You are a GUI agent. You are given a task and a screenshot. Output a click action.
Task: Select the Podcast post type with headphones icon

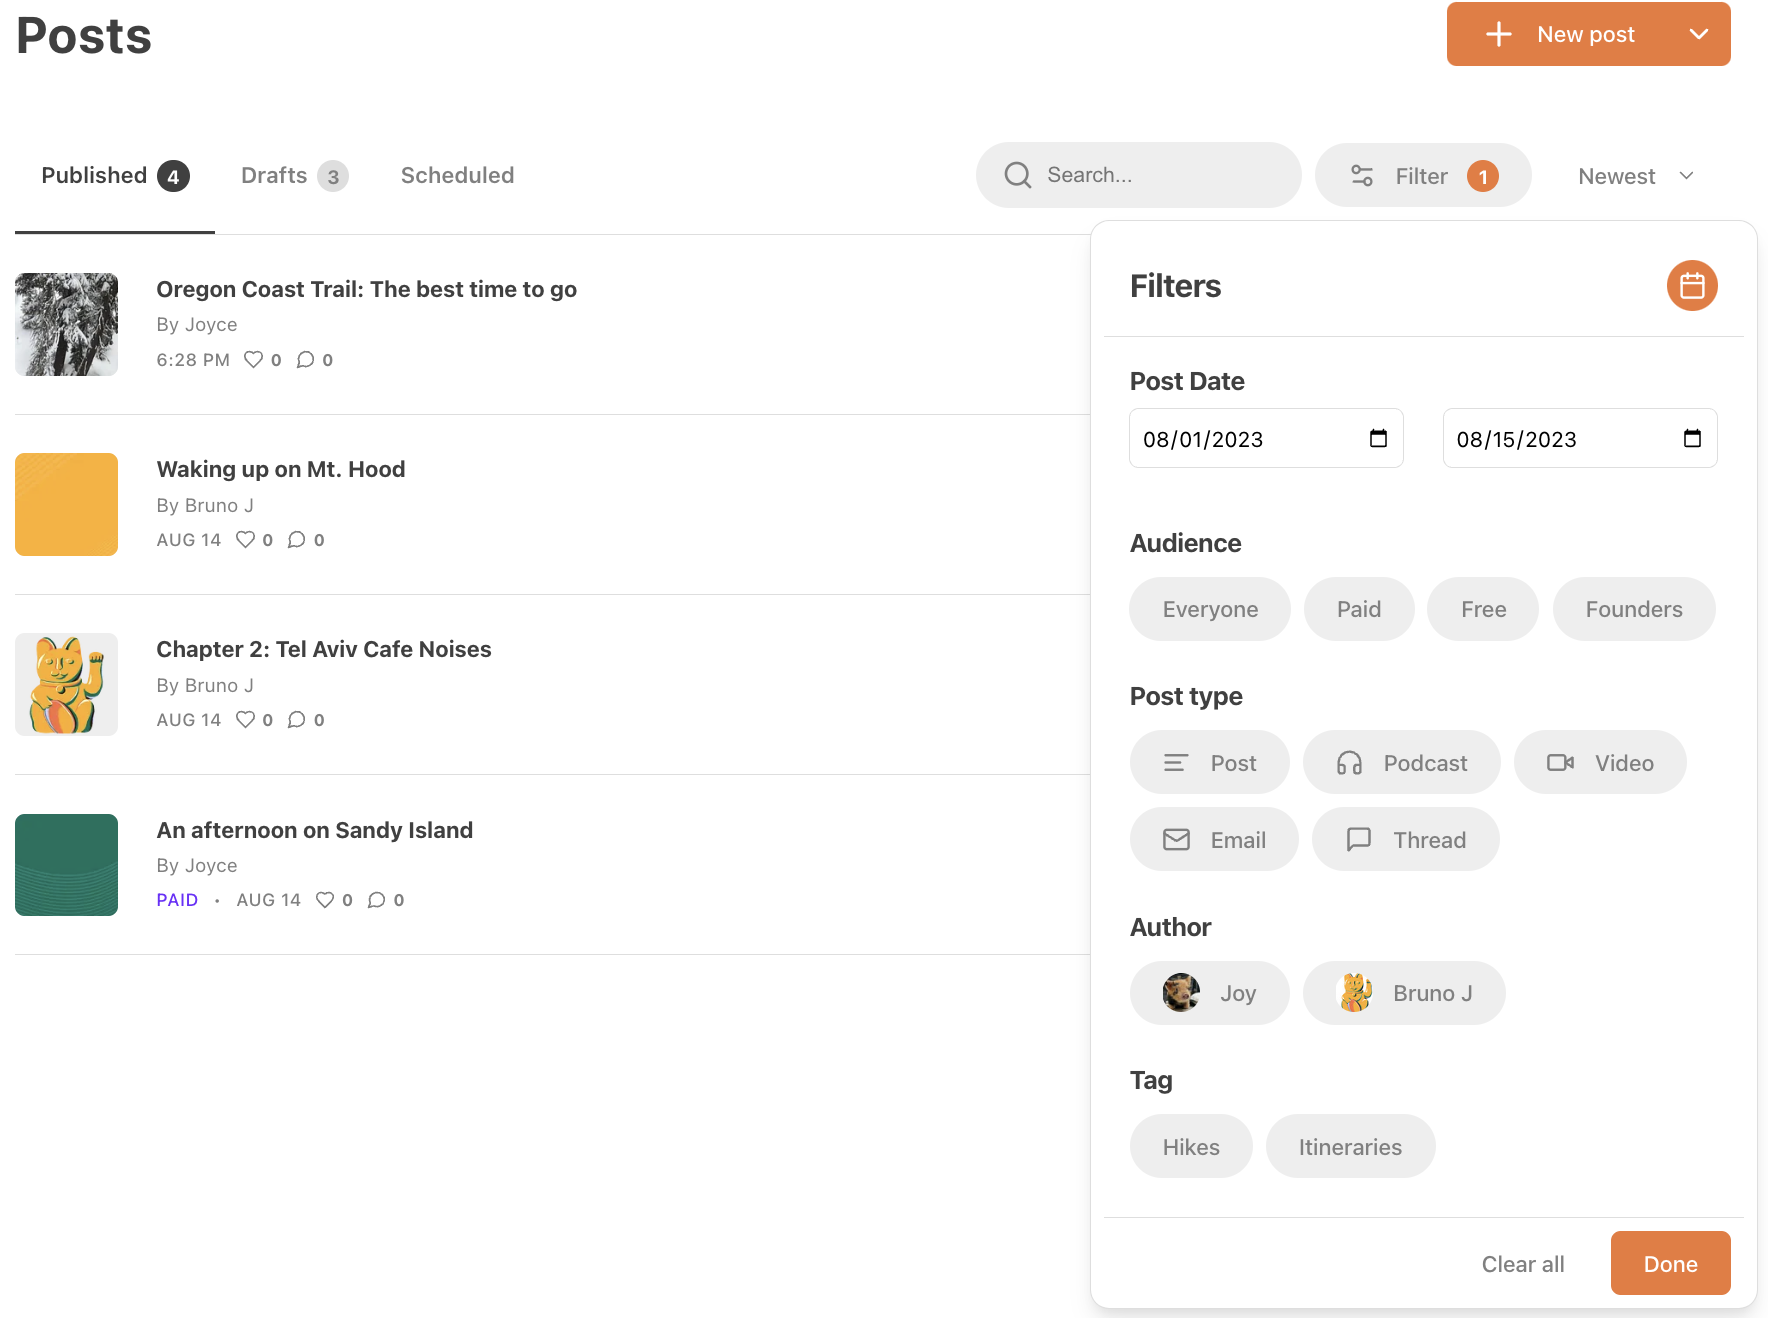(1401, 762)
